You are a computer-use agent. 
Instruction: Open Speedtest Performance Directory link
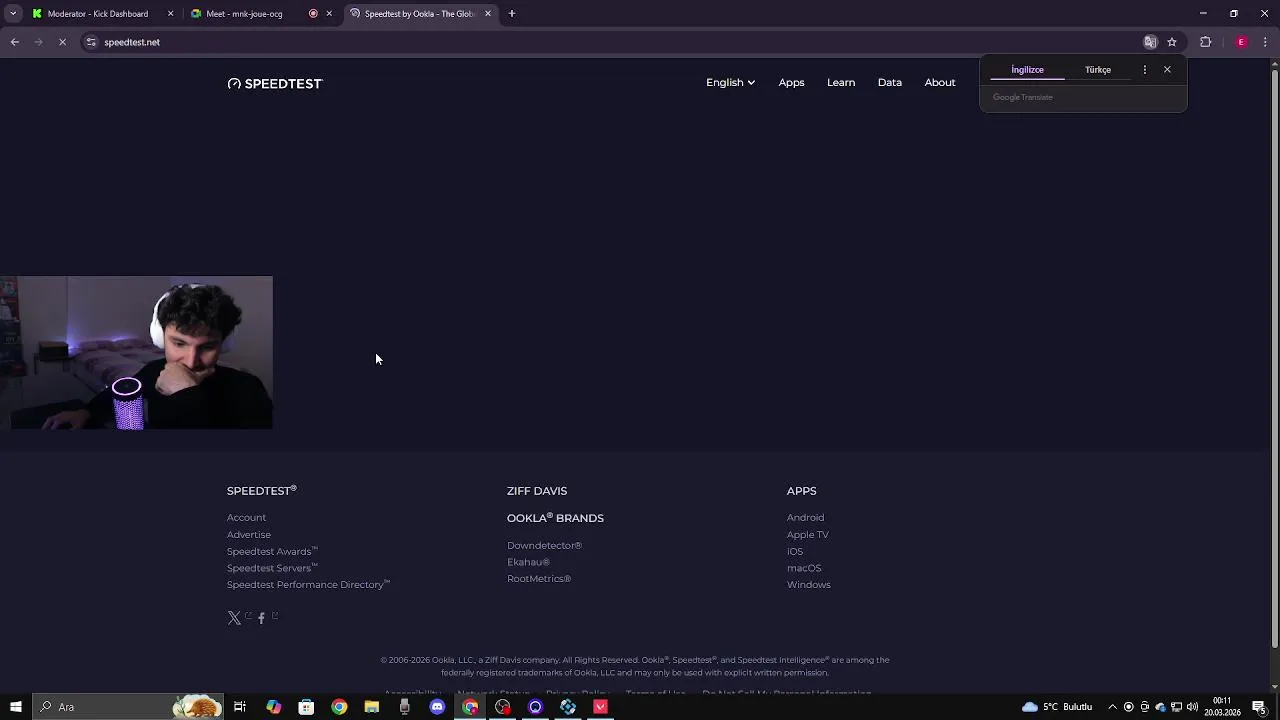click(308, 584)
